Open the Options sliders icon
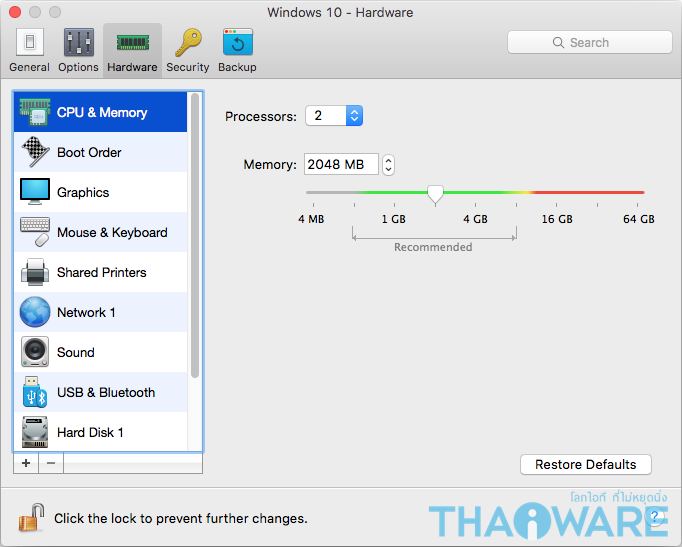The width and height of the screenshot is (682, 547). (x=79, y=42)
